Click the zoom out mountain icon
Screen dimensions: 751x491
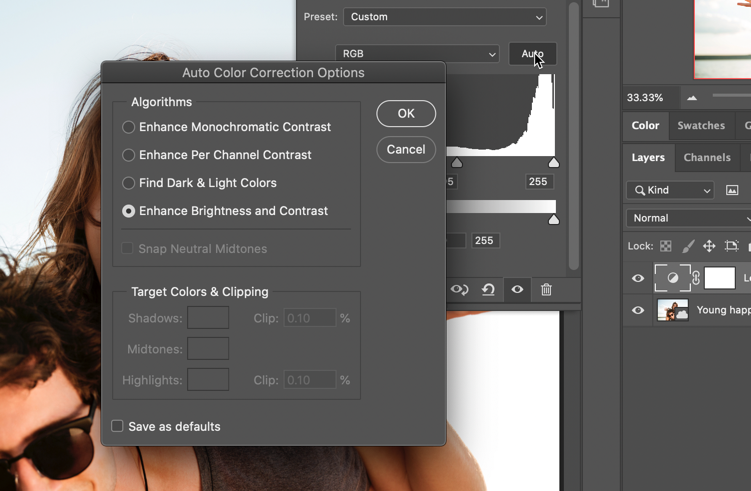click(x=692, y=98)
